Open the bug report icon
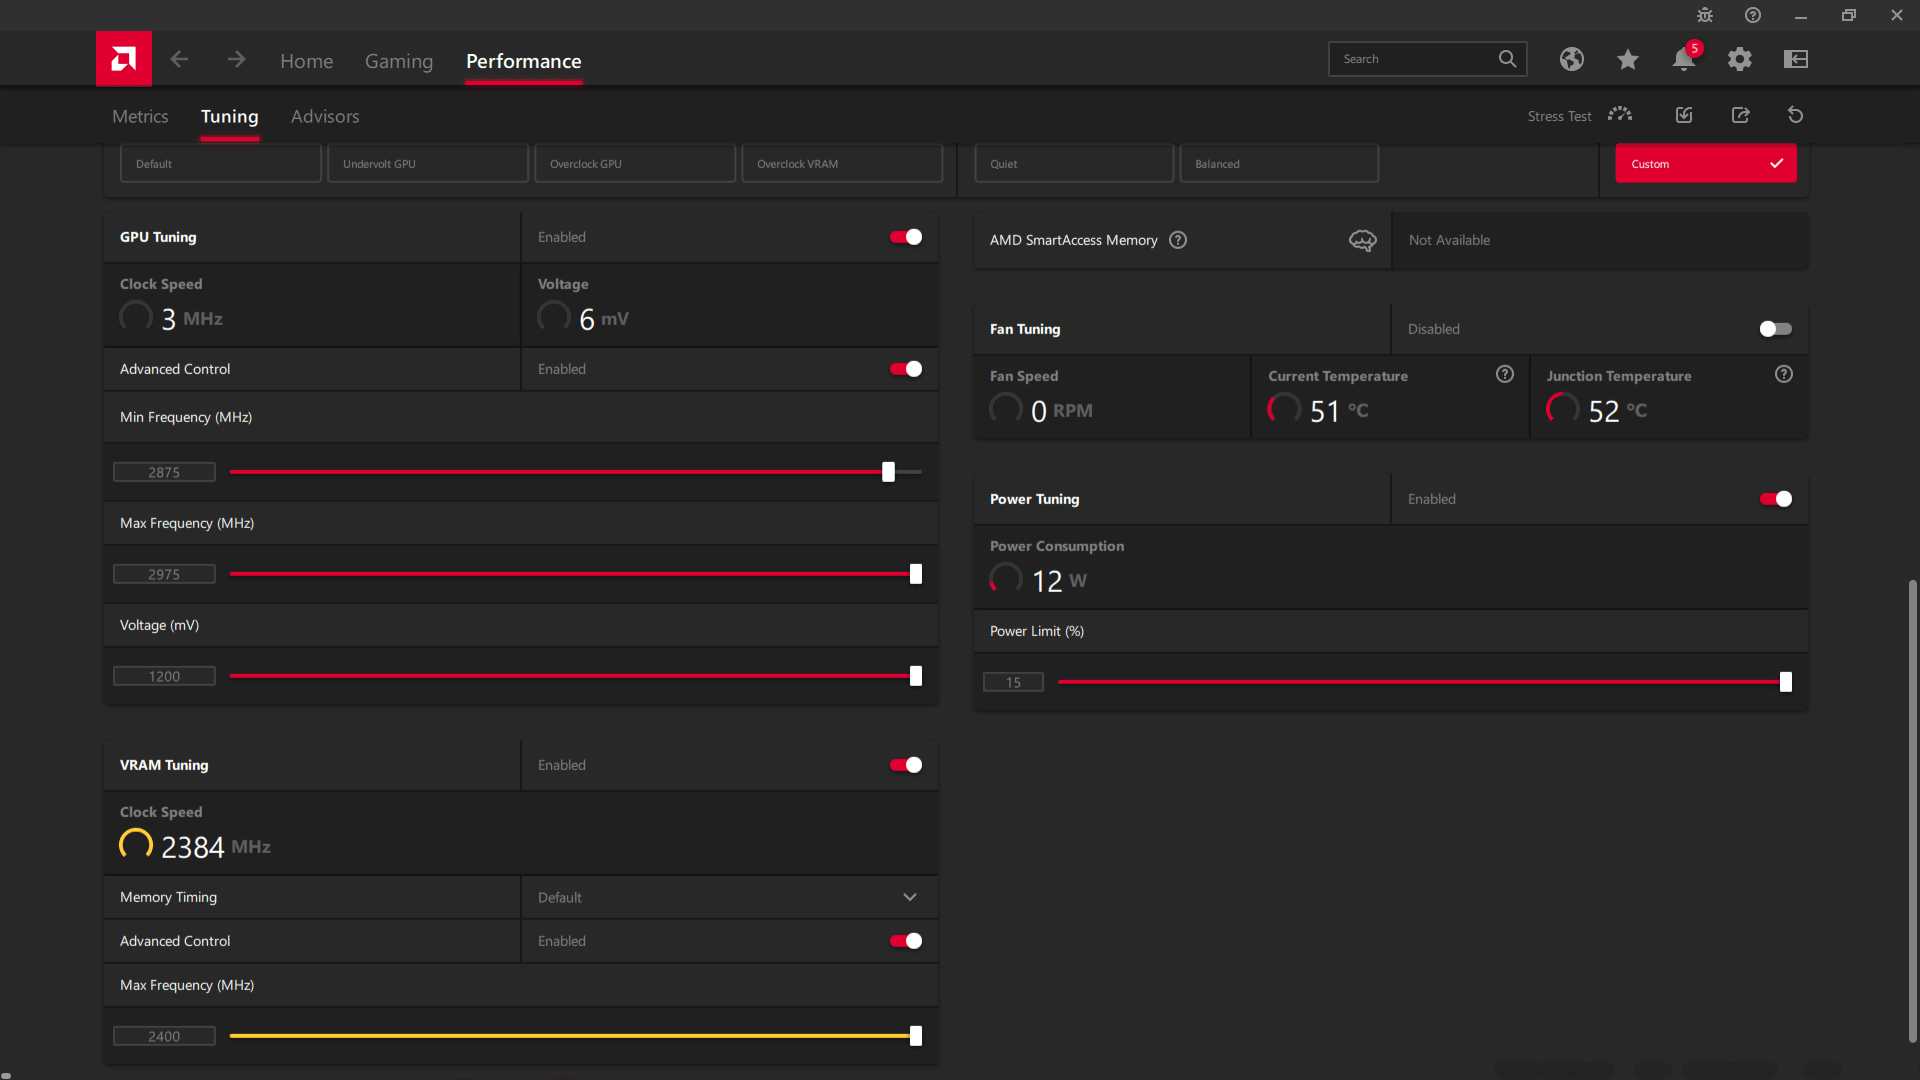This screenshot has width=1920, height=1080. tap(1705, 15)
